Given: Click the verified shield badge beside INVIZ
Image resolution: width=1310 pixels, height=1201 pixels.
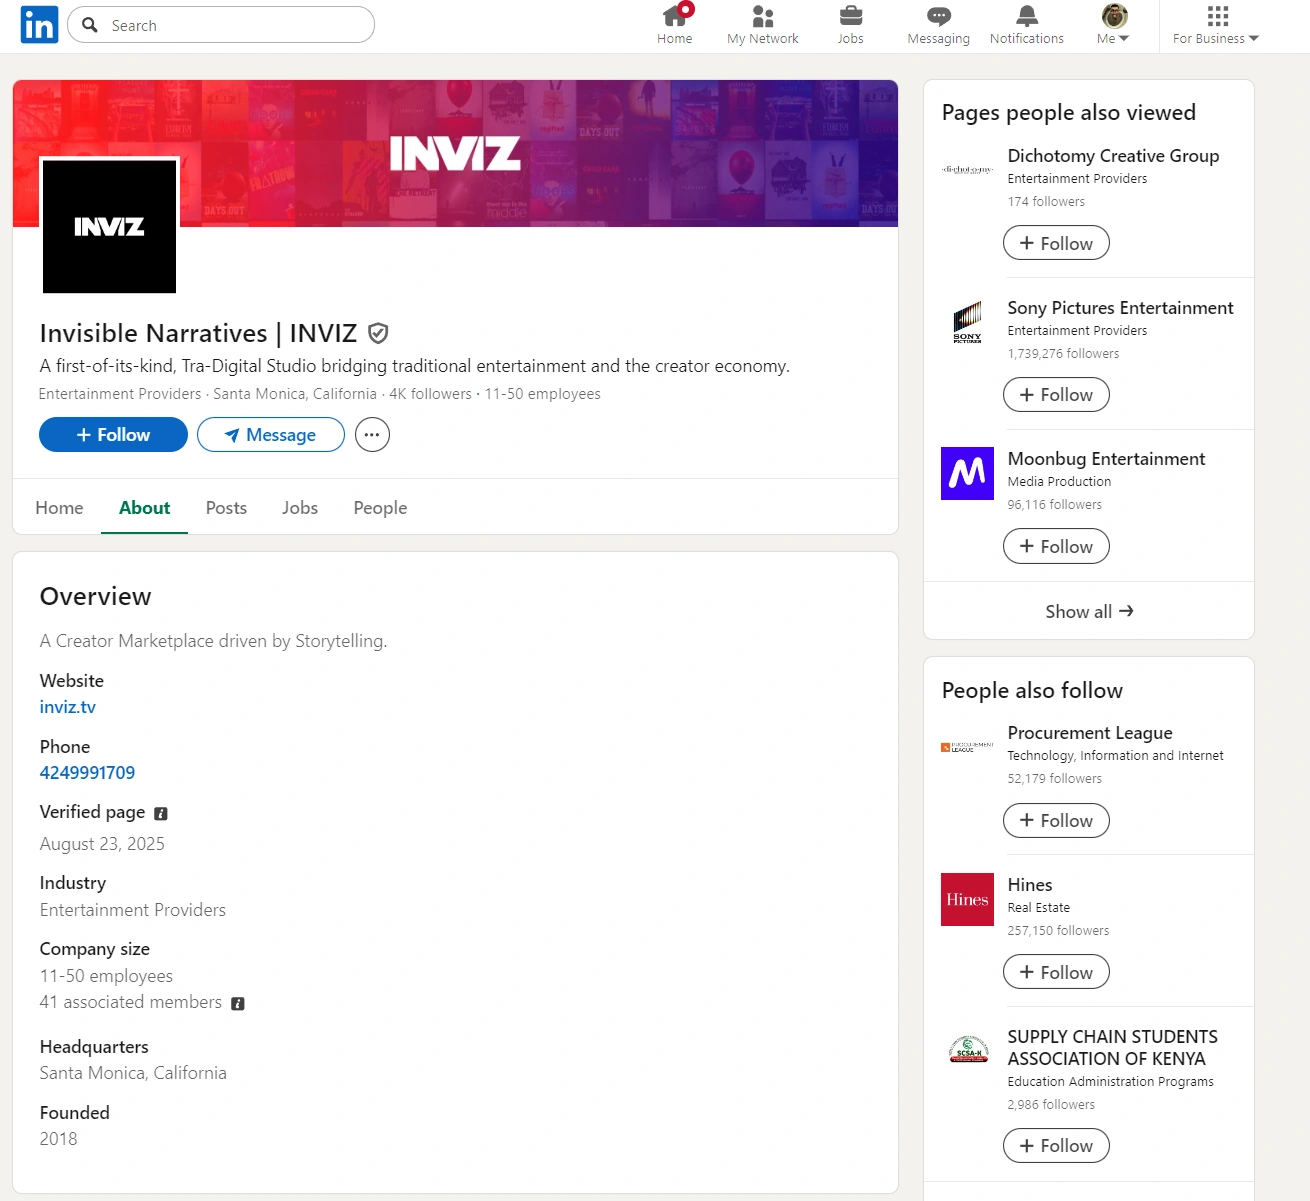Looking at the screenshot, I should click(x=378, y=333).
